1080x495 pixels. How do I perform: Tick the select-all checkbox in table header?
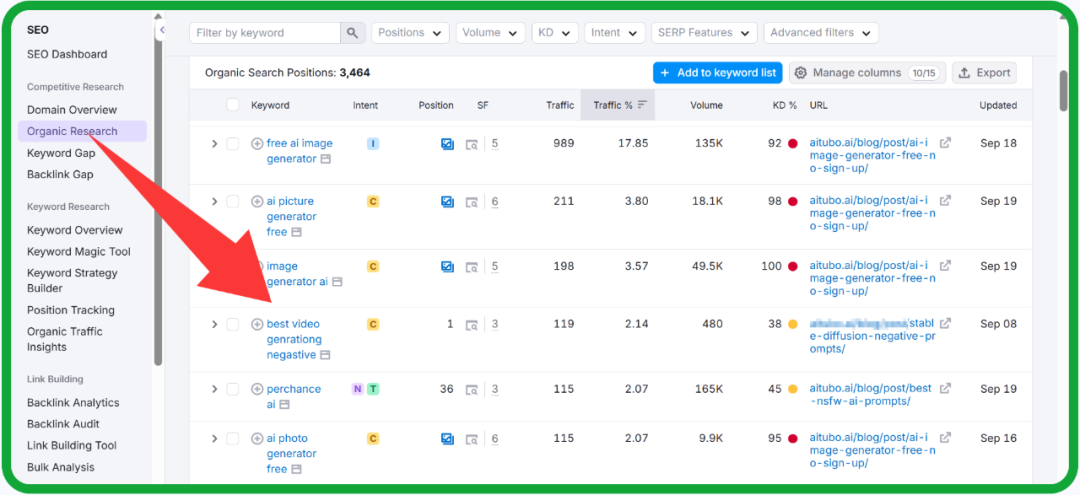coord(233,105)
